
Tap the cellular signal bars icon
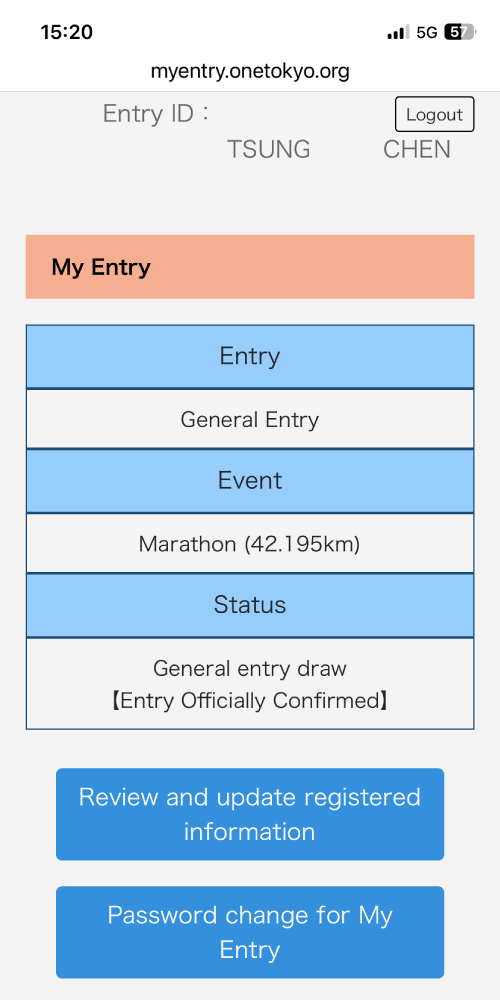[x=399, y=33]
